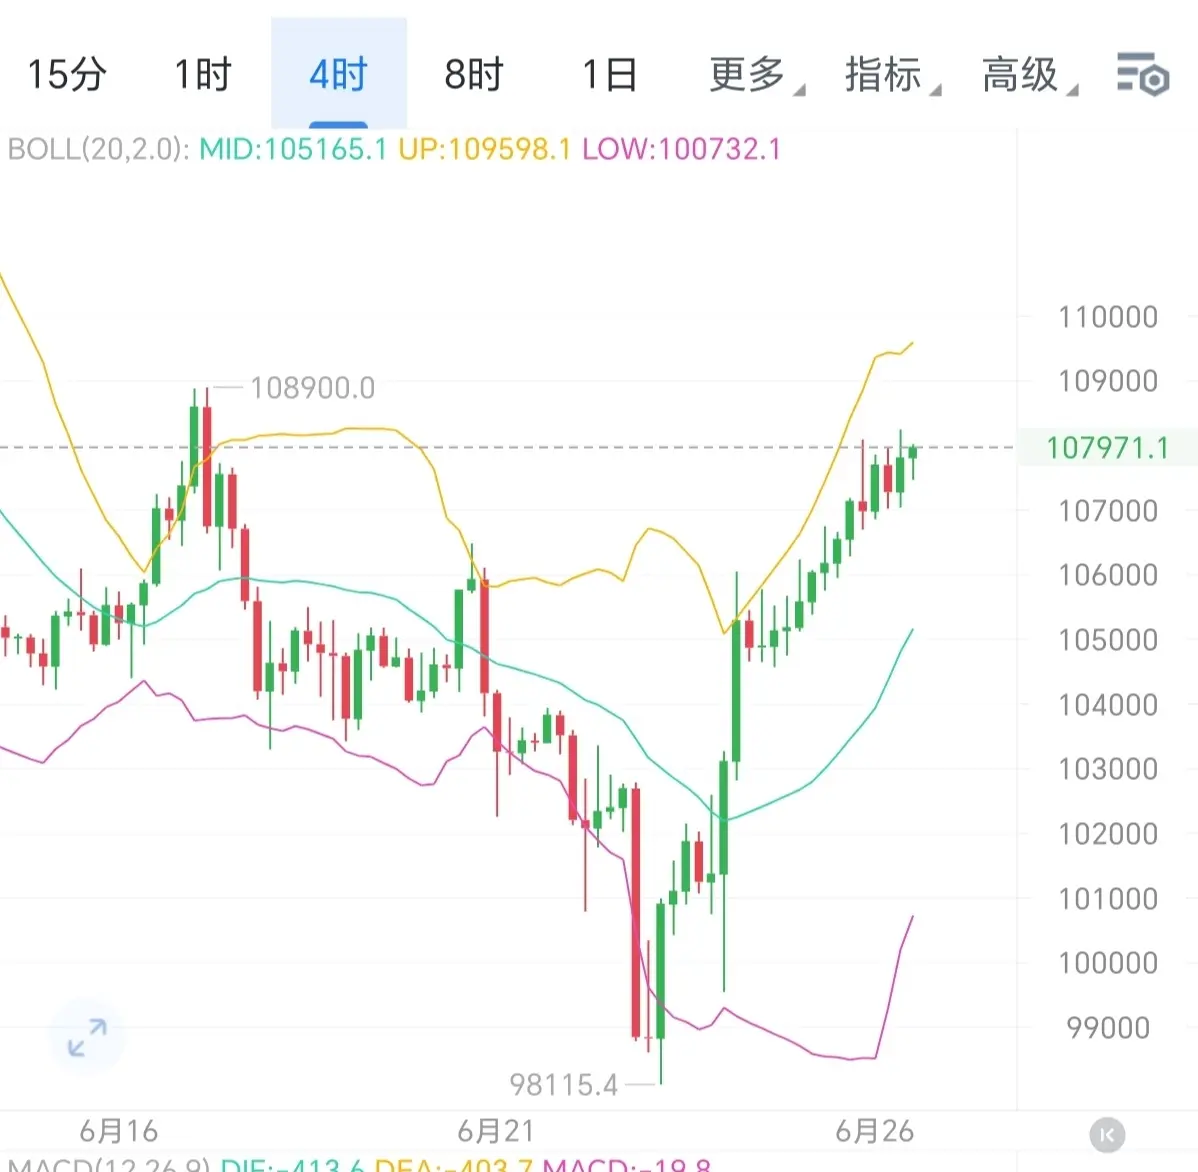Switch chart to 1日 interval
This screenshot has width=1198, height=1172.
pyautogui.click(x=609, y=75)
